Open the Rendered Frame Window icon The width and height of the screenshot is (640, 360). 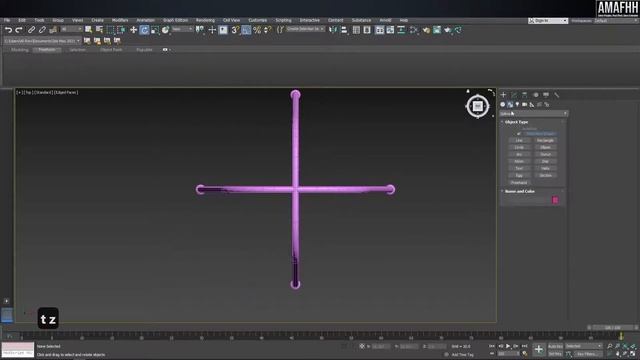[437, 30]
